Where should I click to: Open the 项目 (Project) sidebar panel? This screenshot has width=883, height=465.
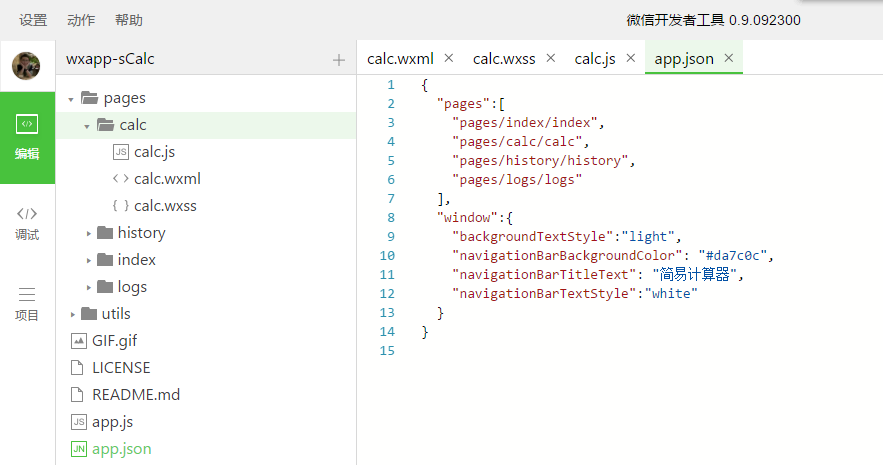tap(27, 303)
